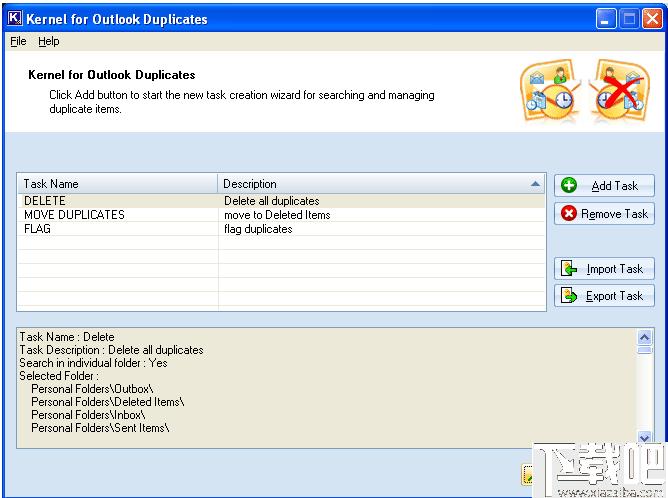Click 'Personal Folders\Deleted Items\' line in details
This screenshot has height=498, width=668.
pyautogui.click(x=108, y=402)
